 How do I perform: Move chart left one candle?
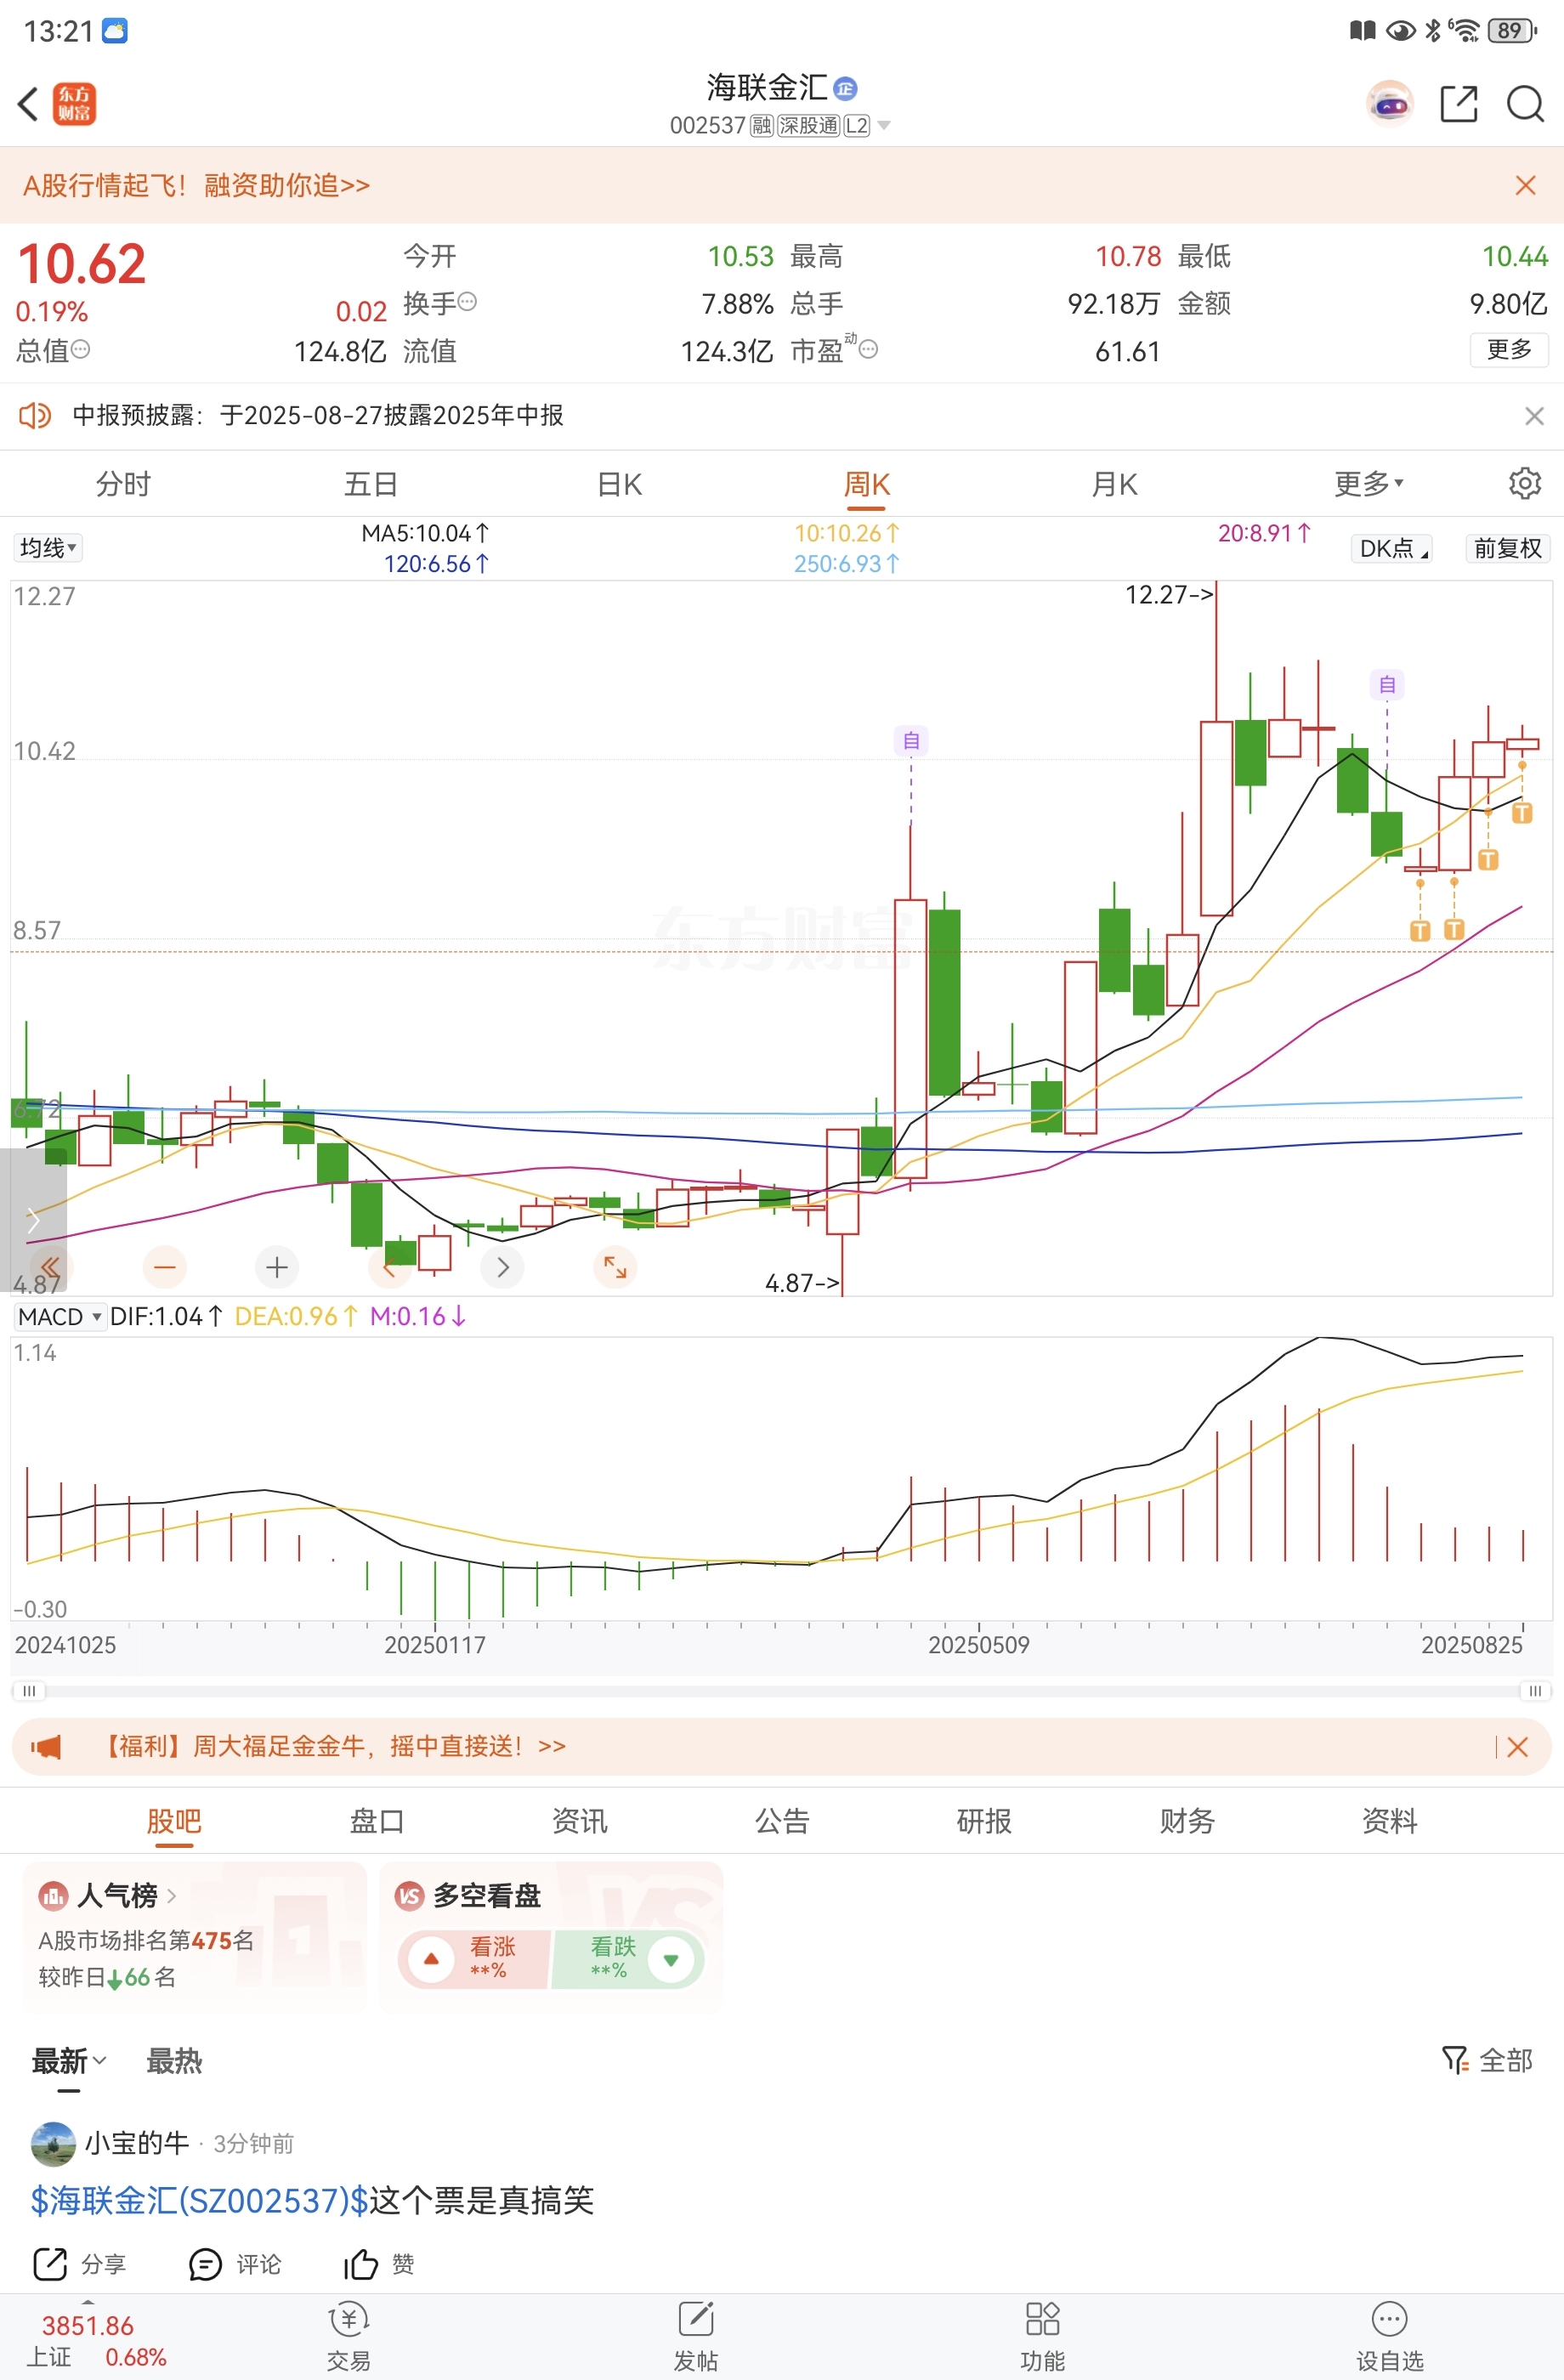pyautogui.click(x=389, y=1268)
